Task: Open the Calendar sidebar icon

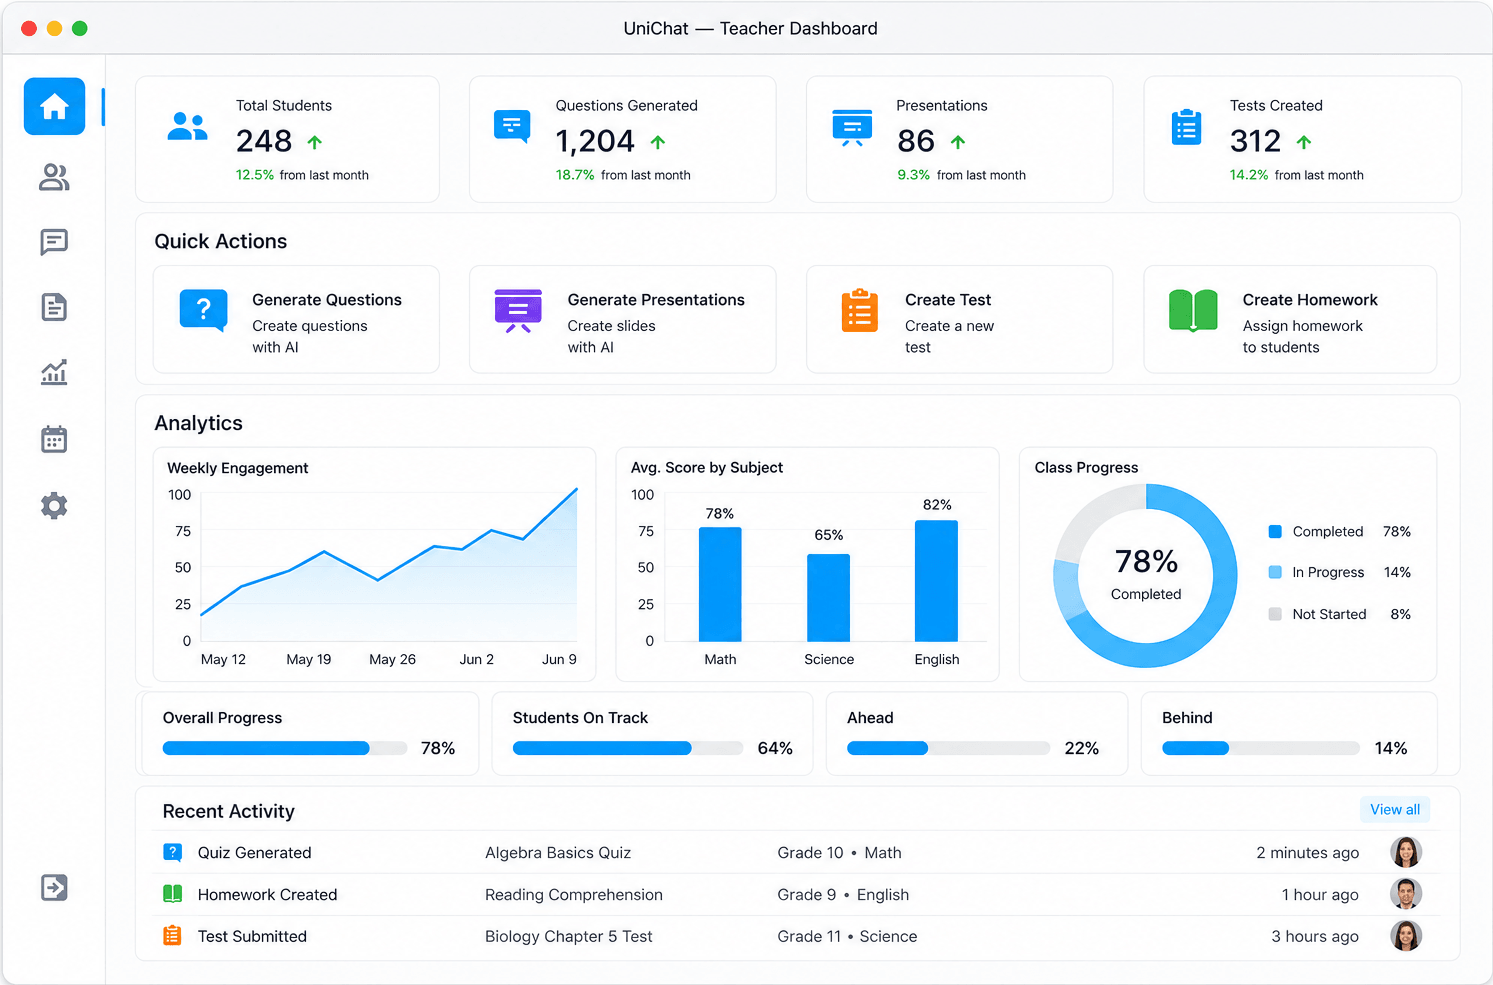Action: 54,439
